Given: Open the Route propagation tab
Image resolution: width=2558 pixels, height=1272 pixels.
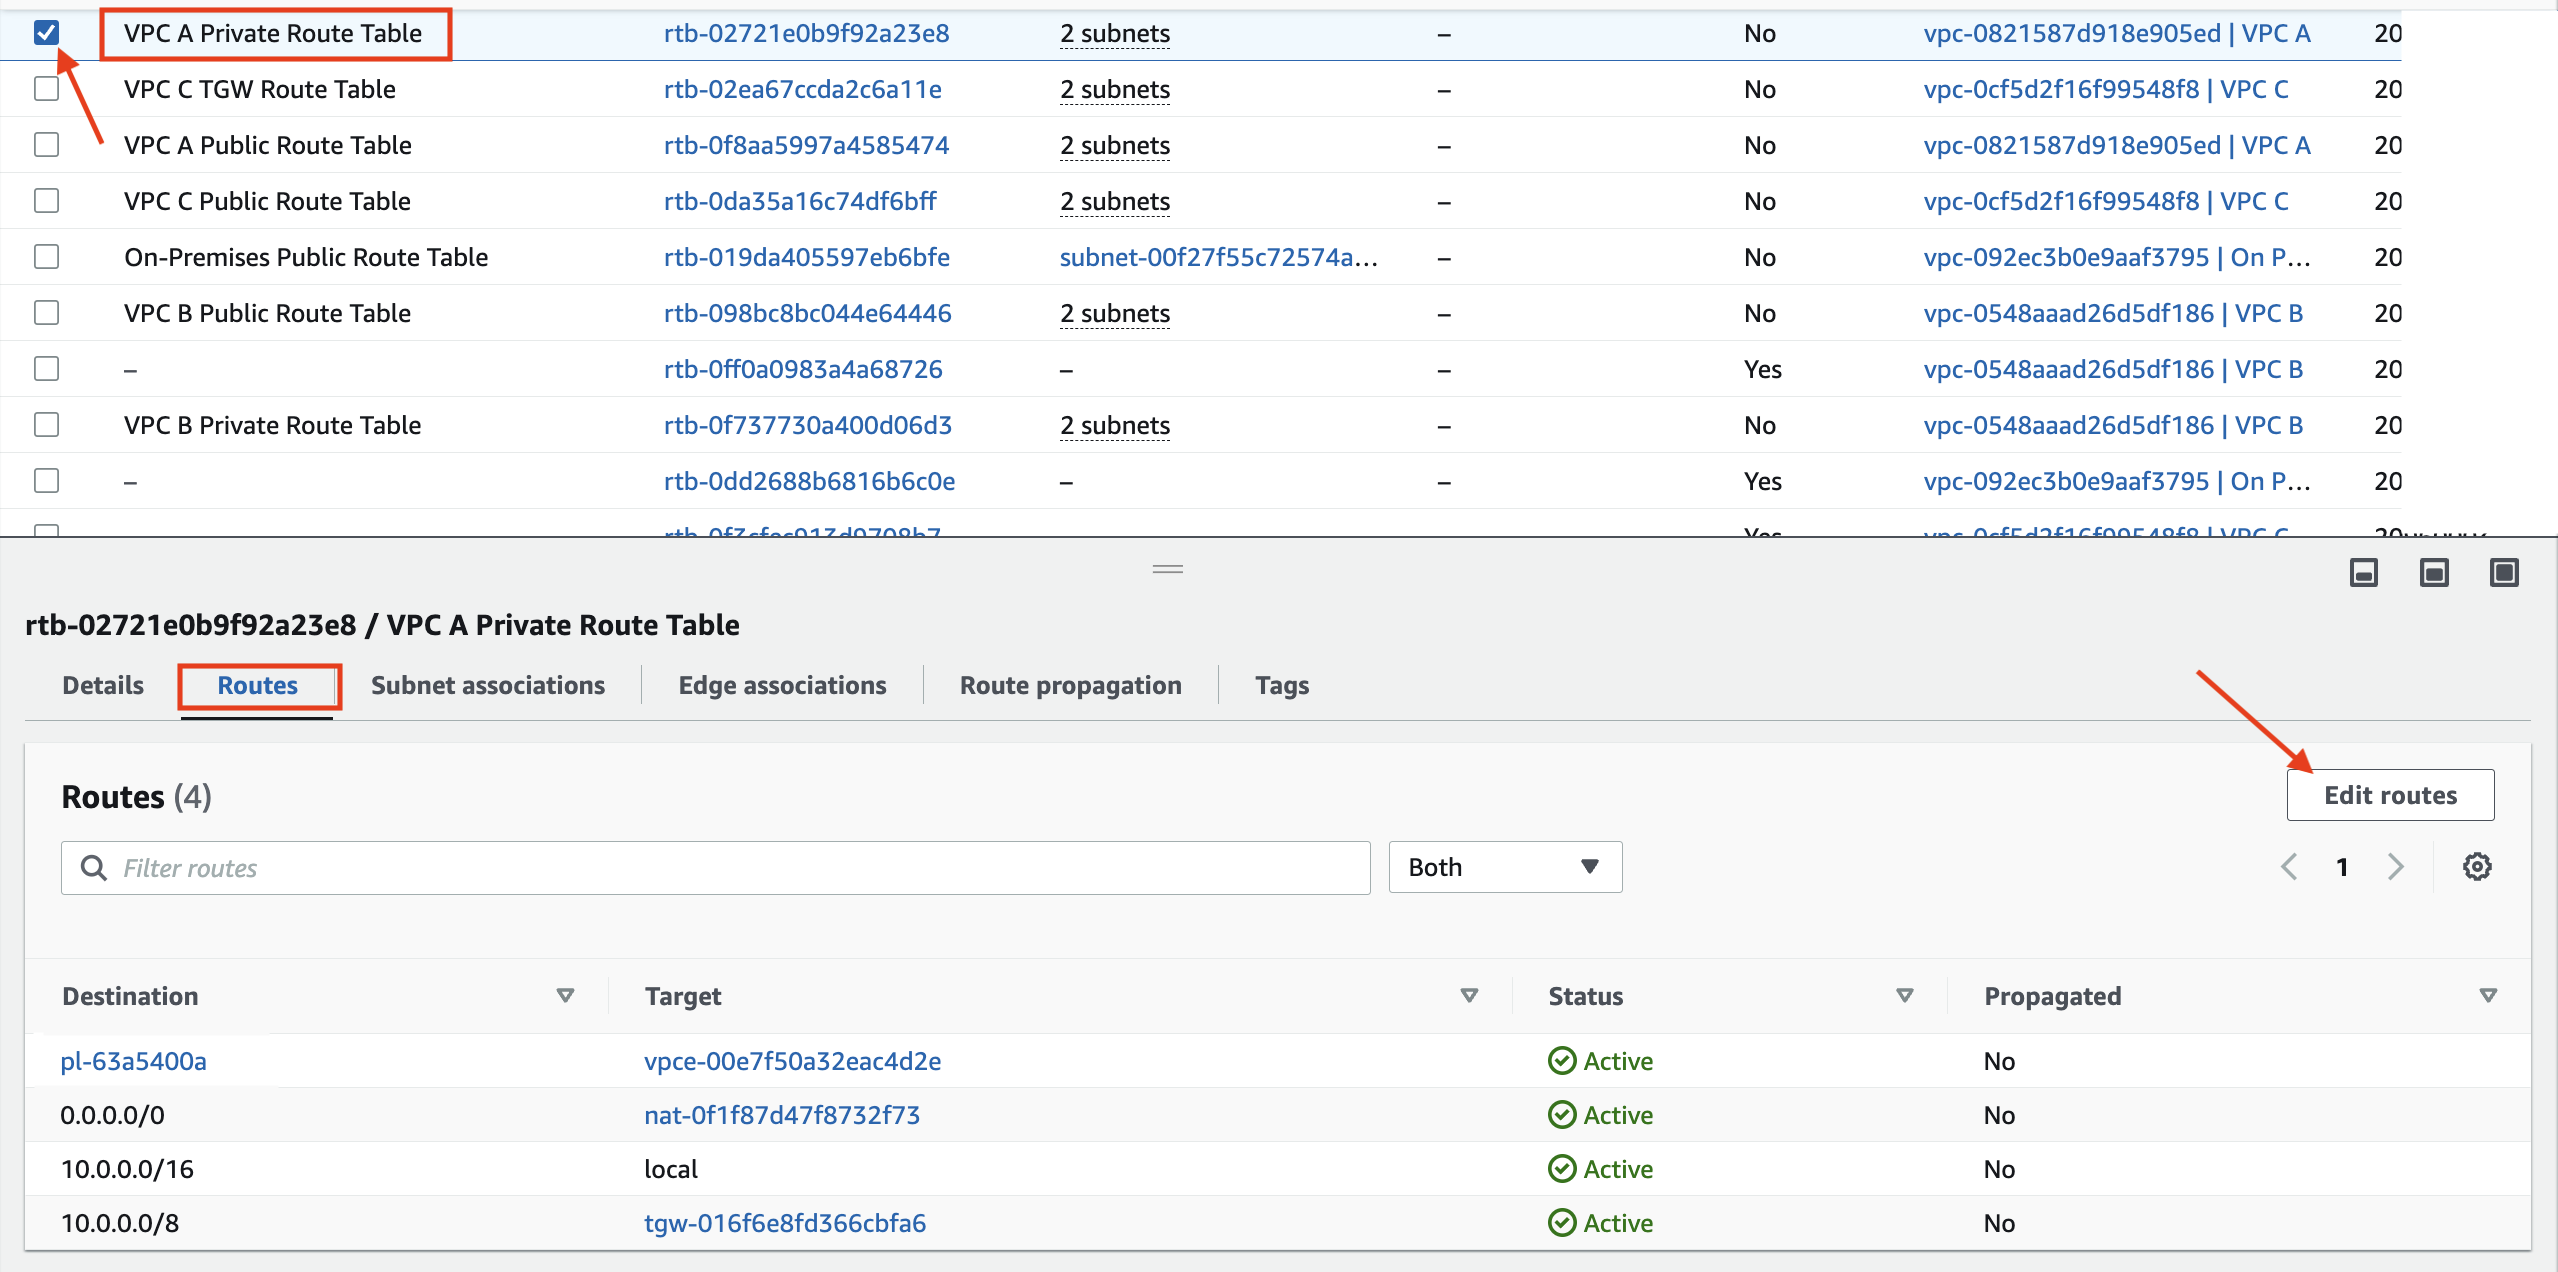Looking at the screenshot, I should point(1070,685).
